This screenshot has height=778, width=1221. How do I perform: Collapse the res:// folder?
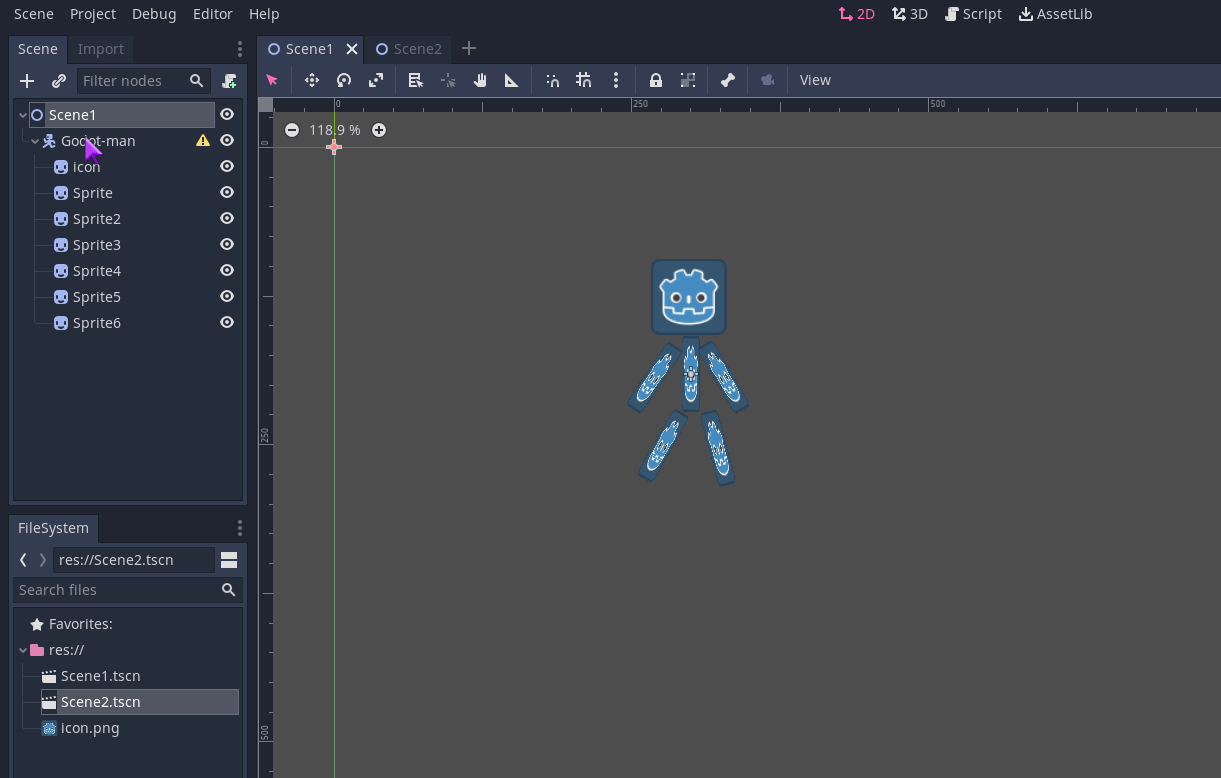[22, 650]
